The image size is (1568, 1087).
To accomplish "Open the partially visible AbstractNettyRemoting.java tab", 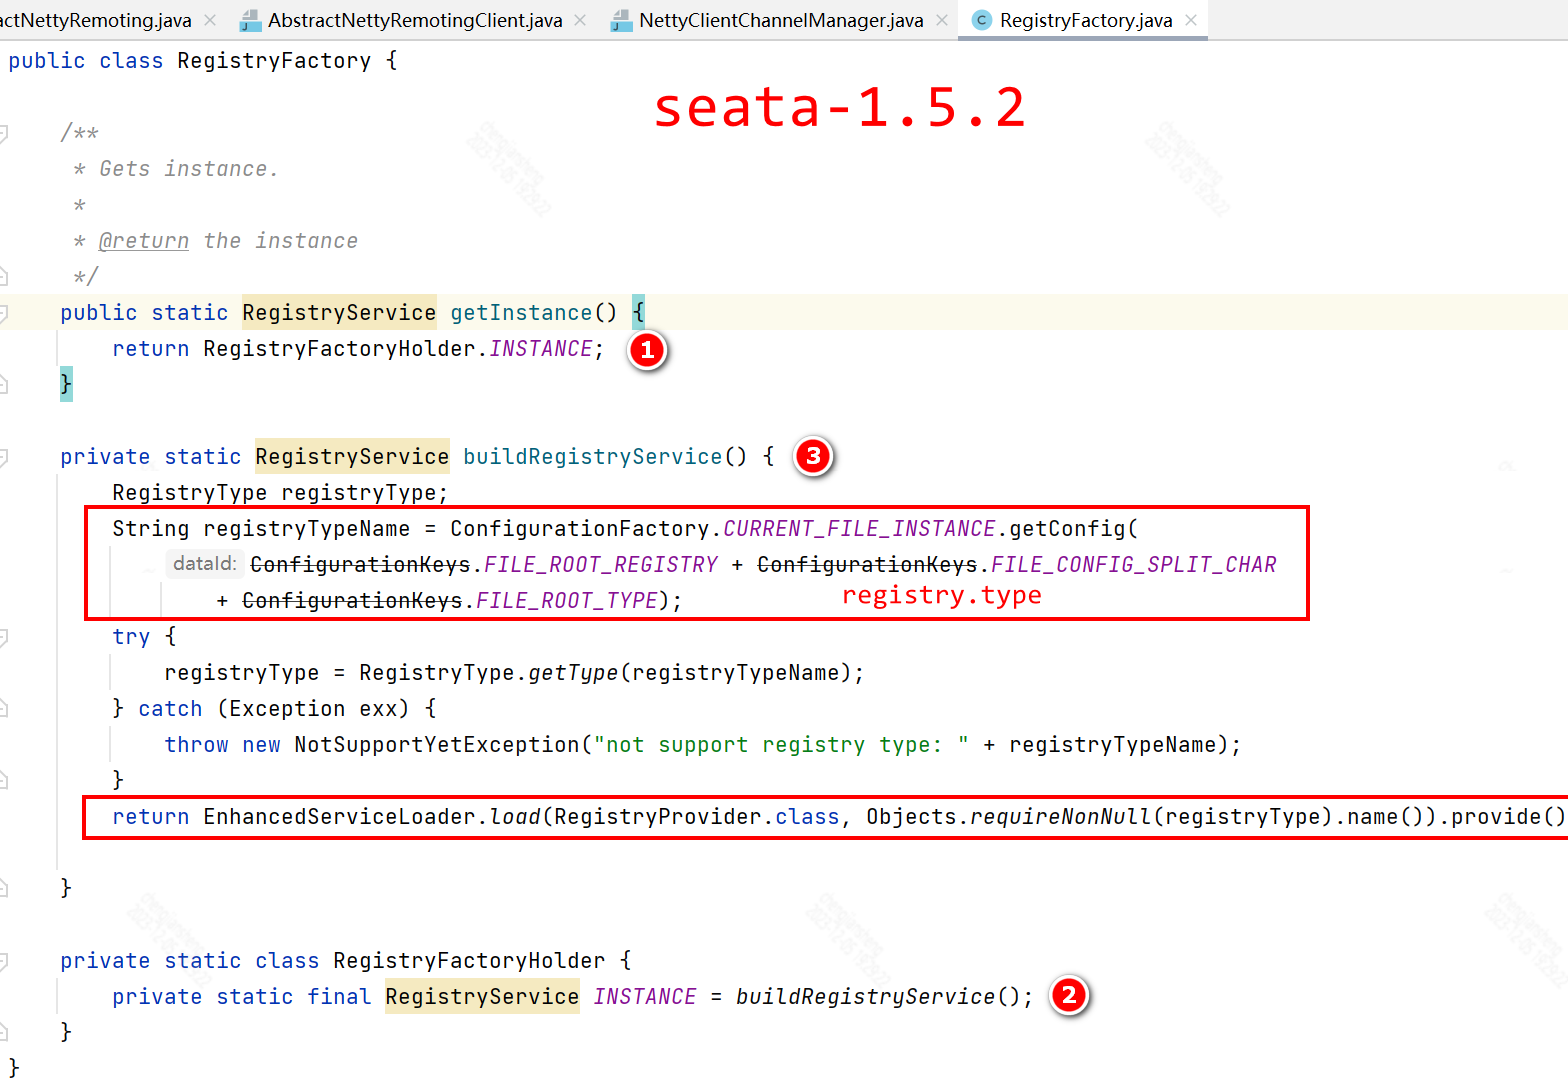I will [x=96, y=20].
